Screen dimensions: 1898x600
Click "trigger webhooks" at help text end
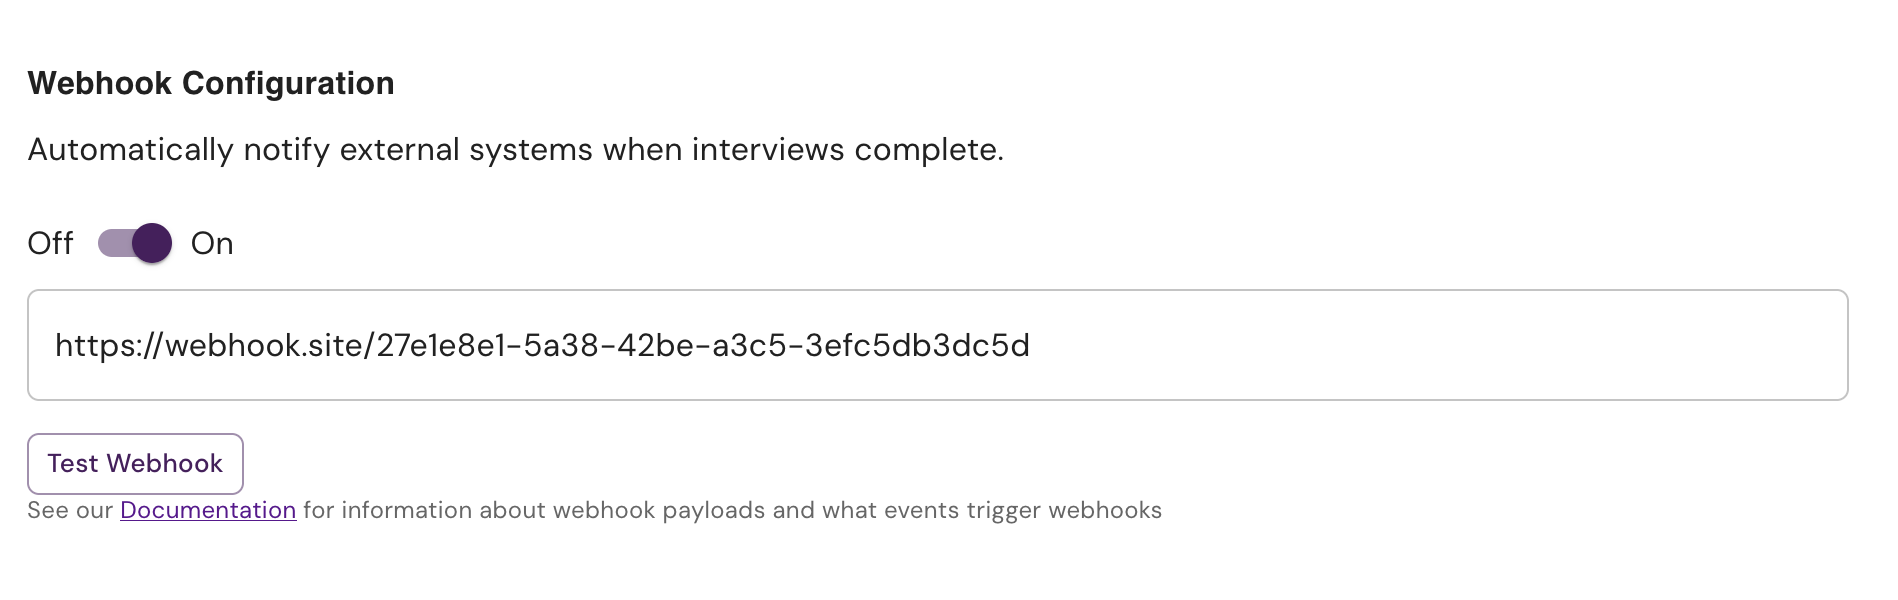[1064, 510]
